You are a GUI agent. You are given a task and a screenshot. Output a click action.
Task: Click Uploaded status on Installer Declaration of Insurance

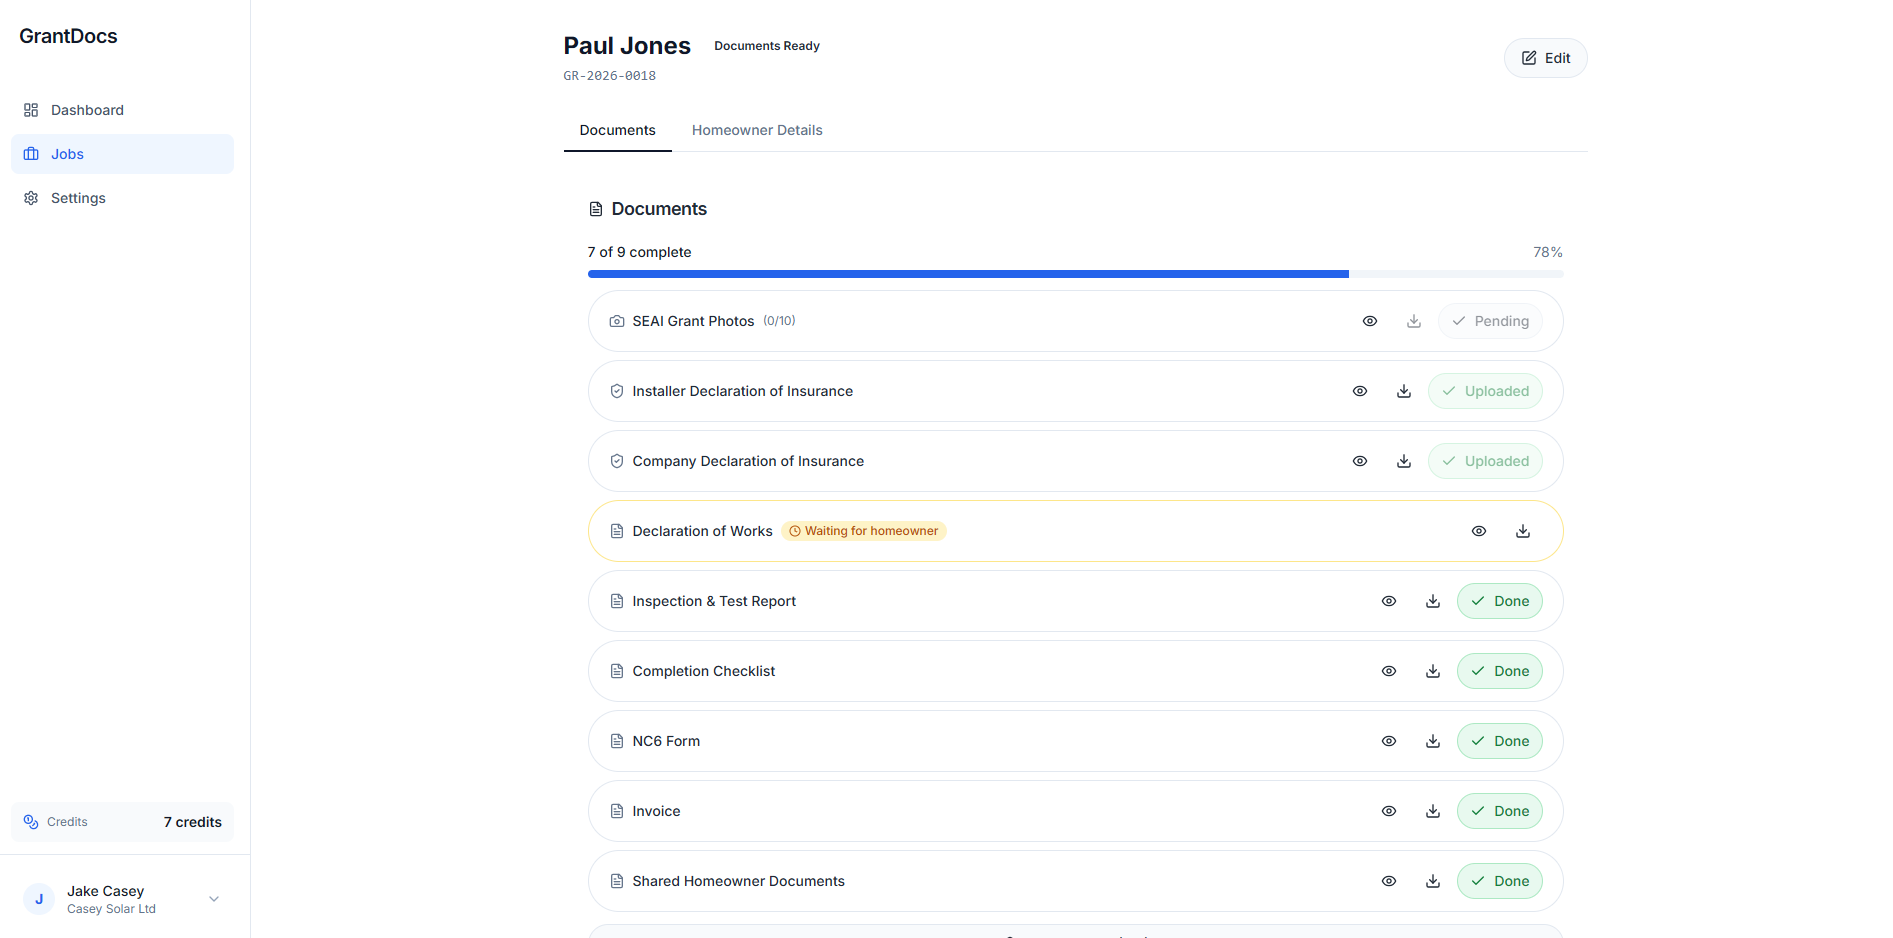(x=1485, y=391)
